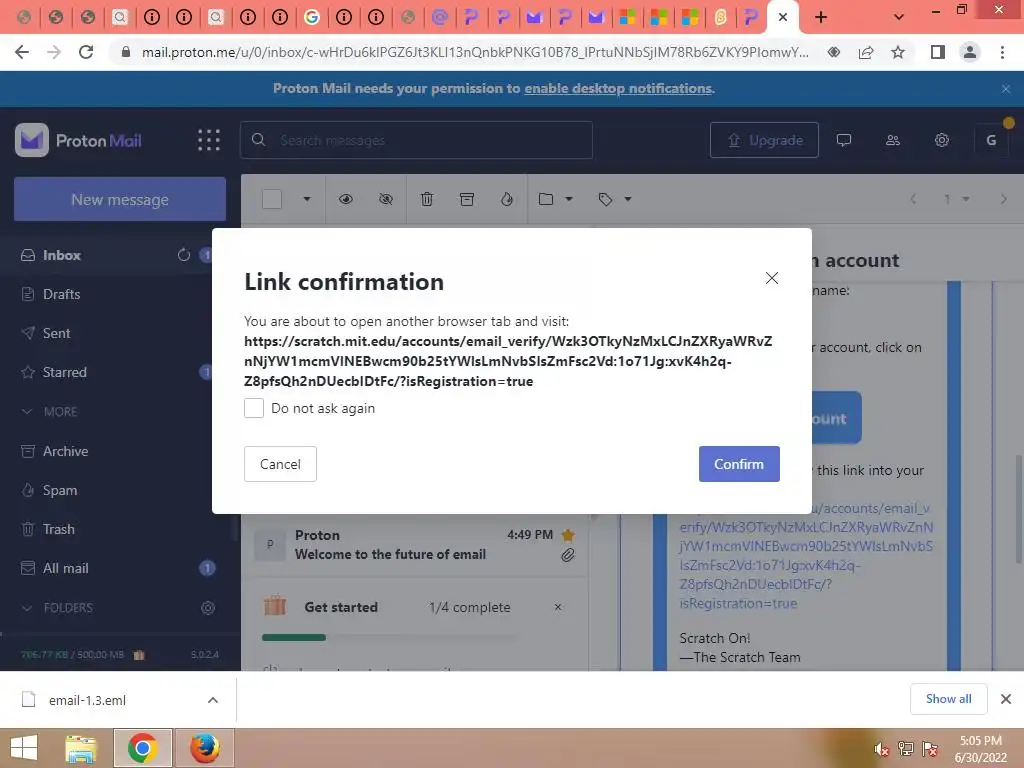
Task: Collapse the FOLDERS section
Action: coord(59,608)
